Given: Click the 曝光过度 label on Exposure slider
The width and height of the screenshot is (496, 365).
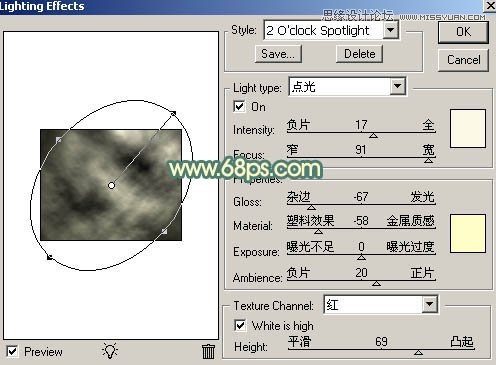Looking at the screenshot, I should click(411, 247).
